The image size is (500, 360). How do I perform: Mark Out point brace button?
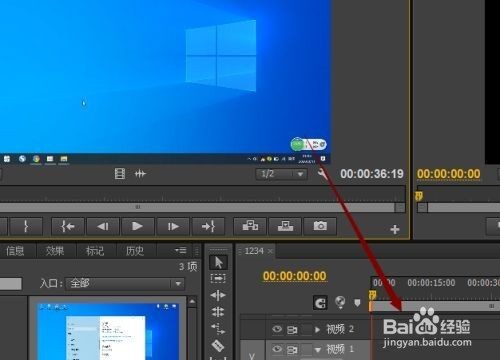tap(26, 227)
